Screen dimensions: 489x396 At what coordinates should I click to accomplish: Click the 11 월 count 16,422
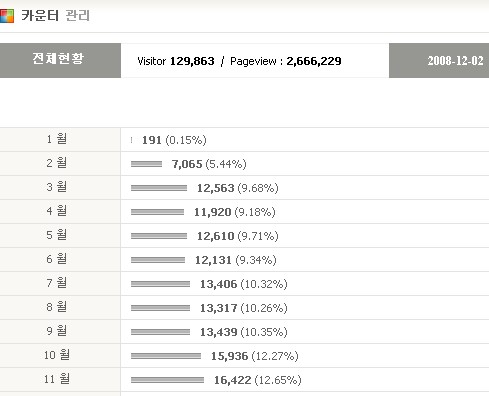click(x=232, y=380)
